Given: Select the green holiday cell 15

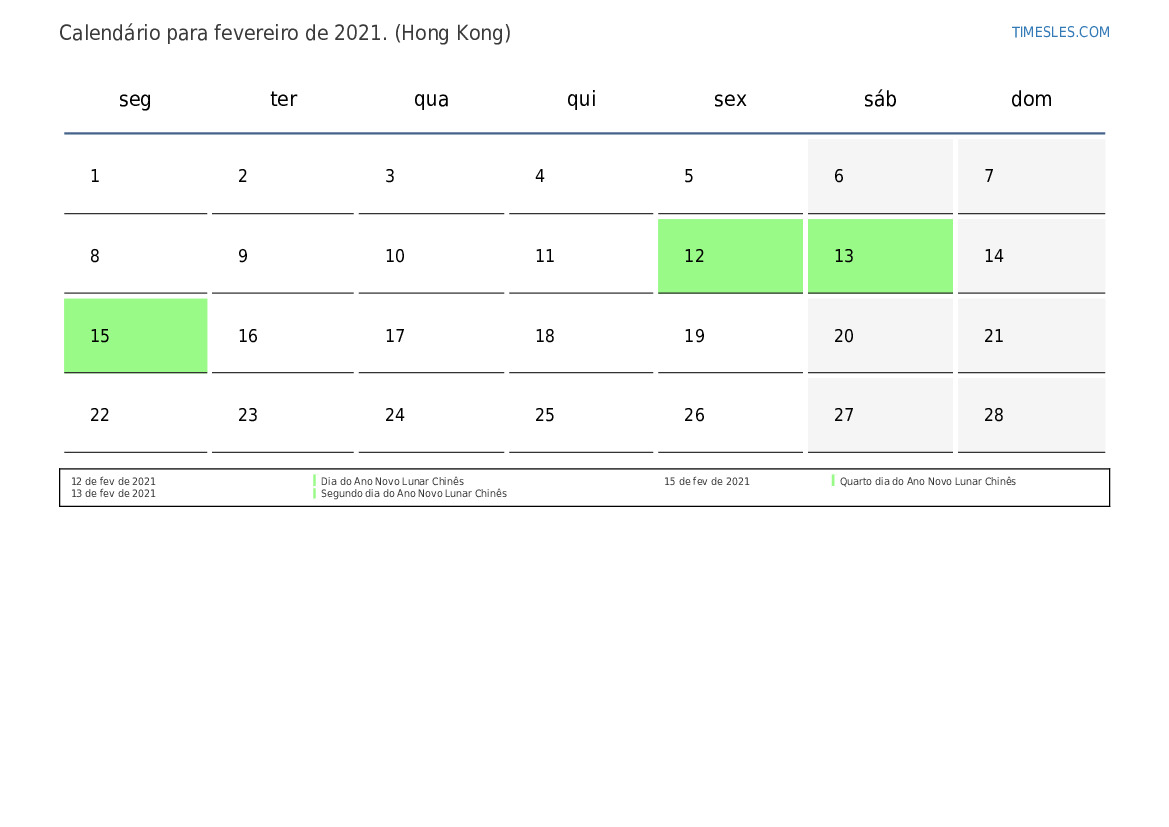Looking at the screenshot, I should [136, 336].
